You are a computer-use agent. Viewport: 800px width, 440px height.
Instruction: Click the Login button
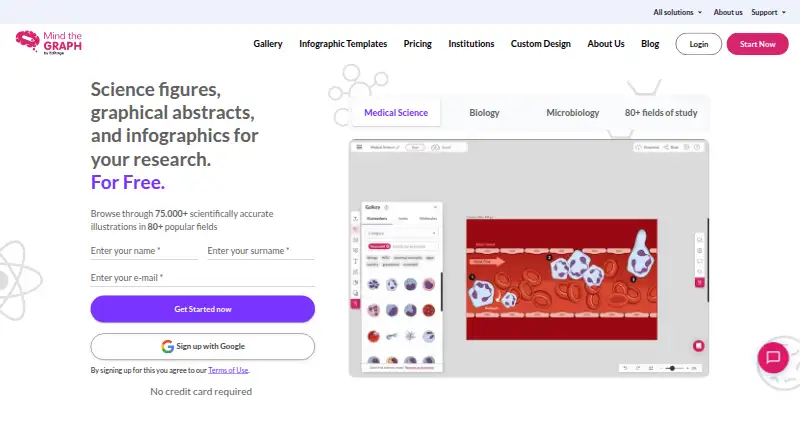point(698,44)
